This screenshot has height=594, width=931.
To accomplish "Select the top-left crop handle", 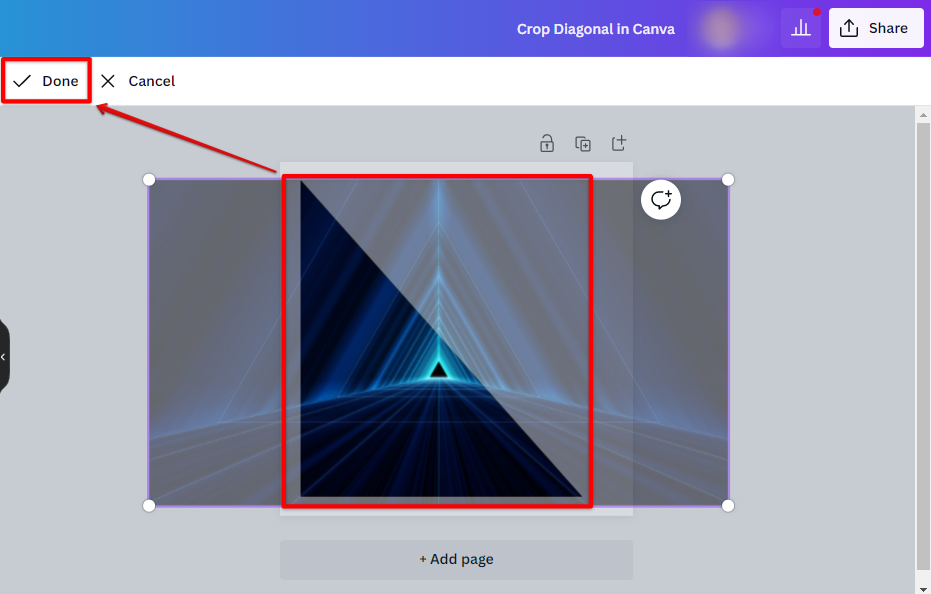I will point(148,179).
